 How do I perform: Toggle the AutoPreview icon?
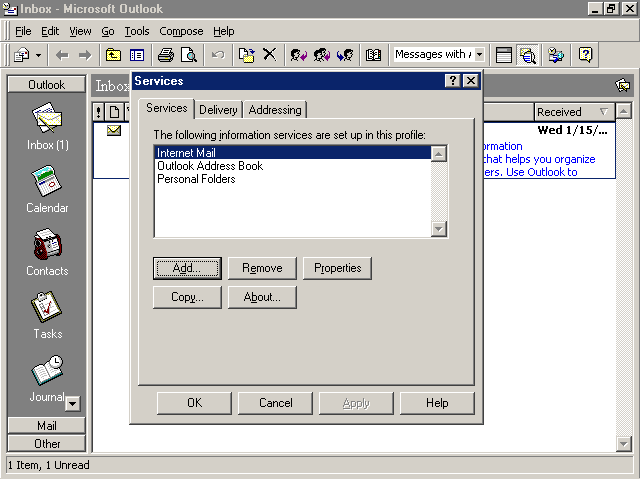(x=527, y=55)
